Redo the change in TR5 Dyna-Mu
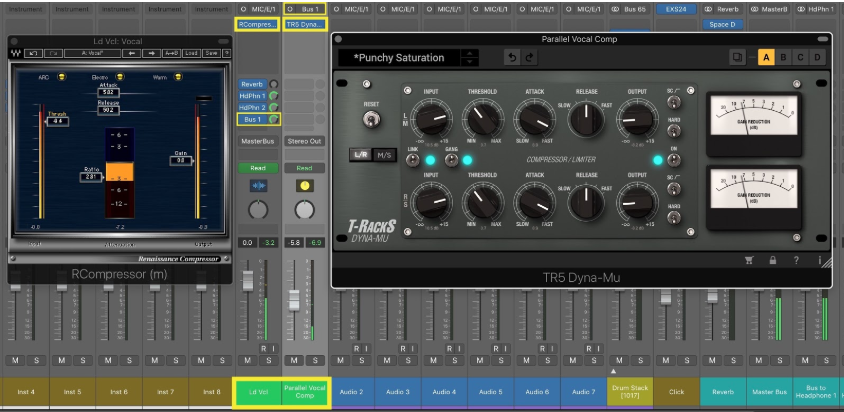Viewport: 844px width, 412px height. click(x=529, y=58)
